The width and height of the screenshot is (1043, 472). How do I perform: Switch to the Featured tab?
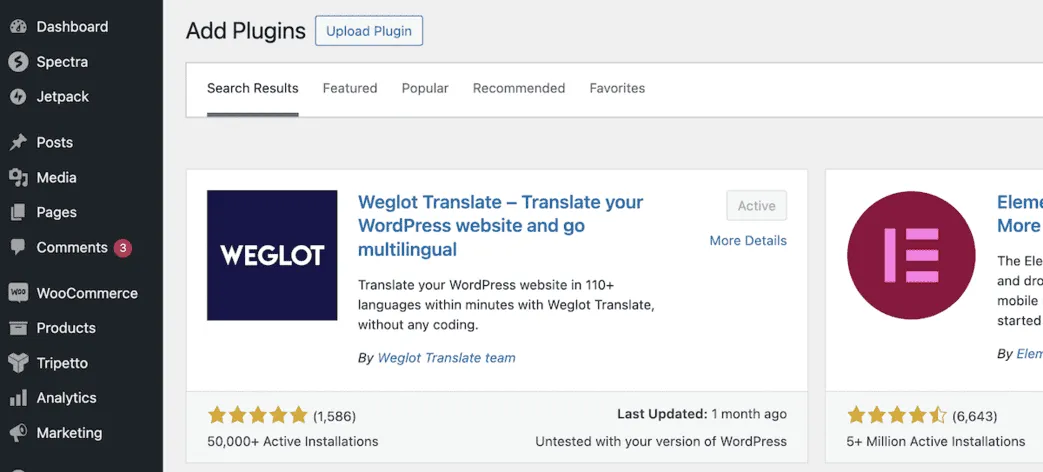350,88
